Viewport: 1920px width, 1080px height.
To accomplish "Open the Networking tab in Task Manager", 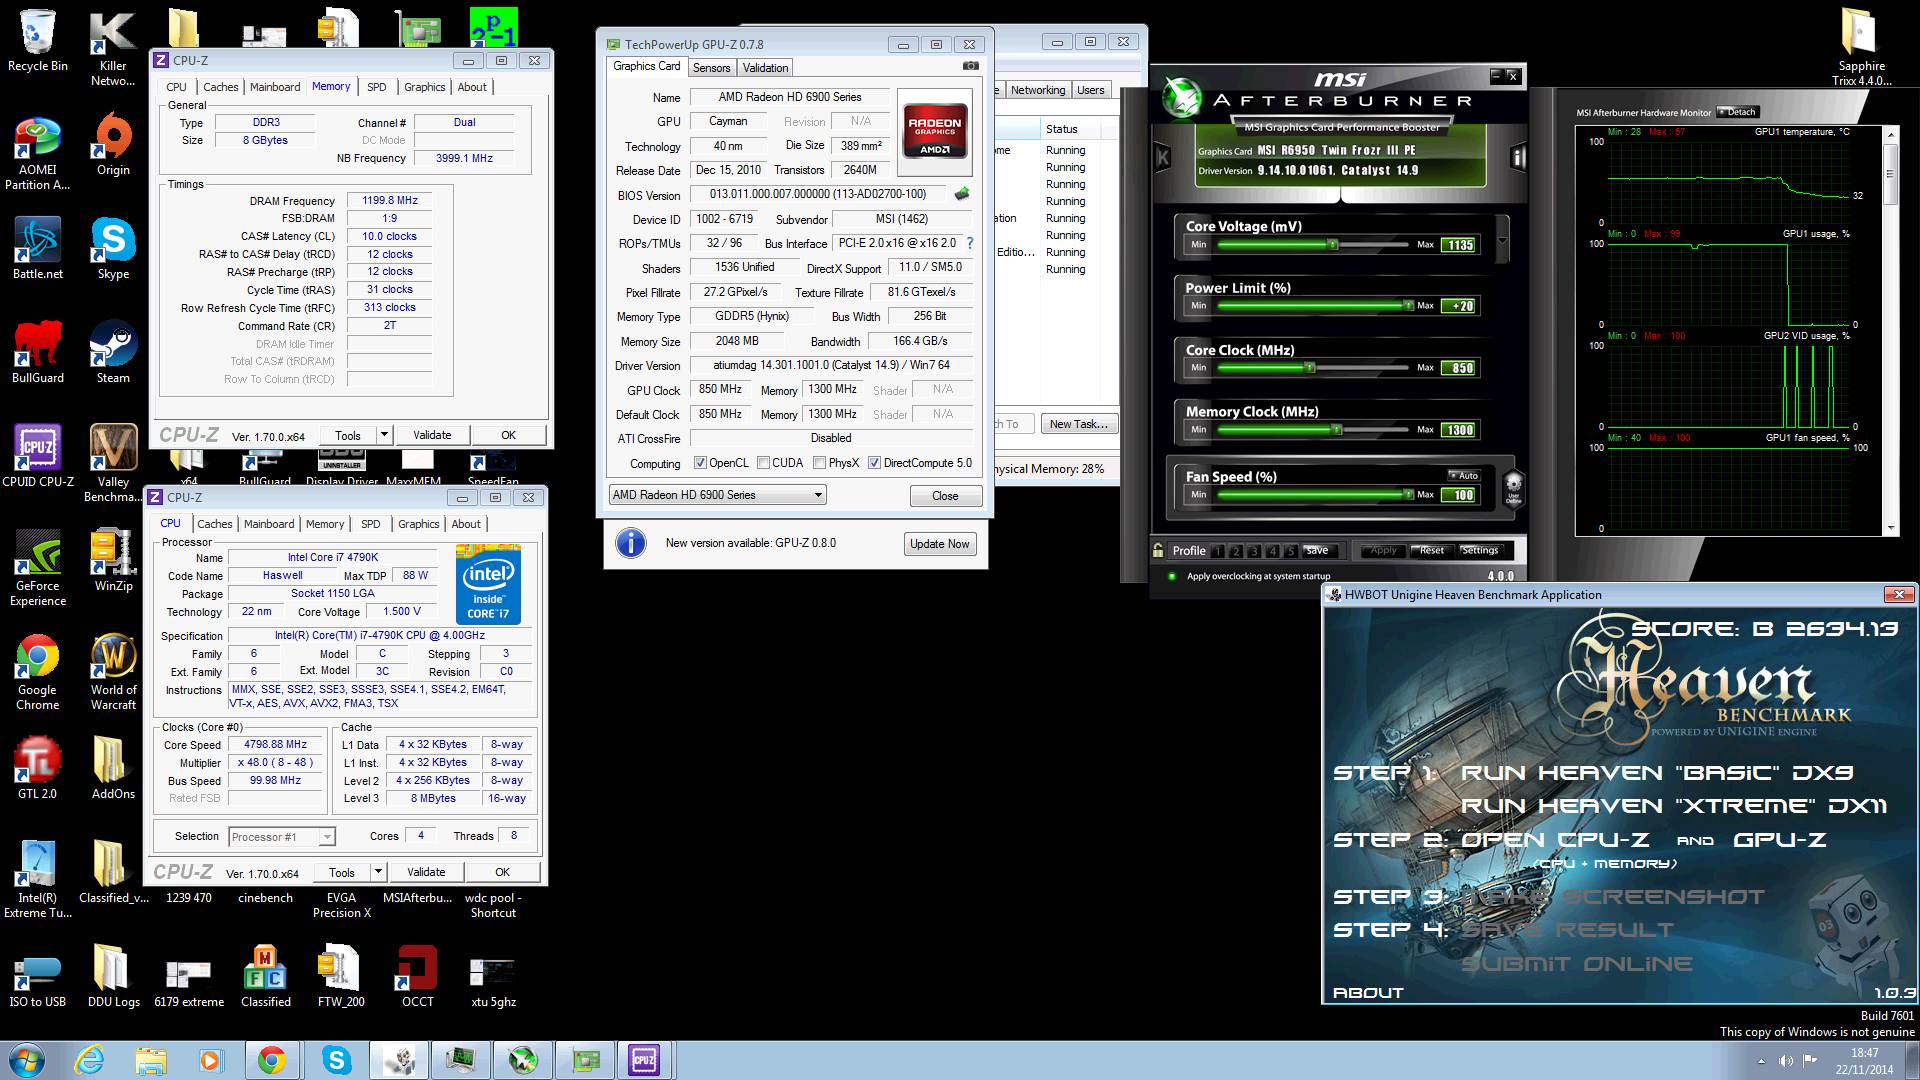I will [x=1037, y=90].
